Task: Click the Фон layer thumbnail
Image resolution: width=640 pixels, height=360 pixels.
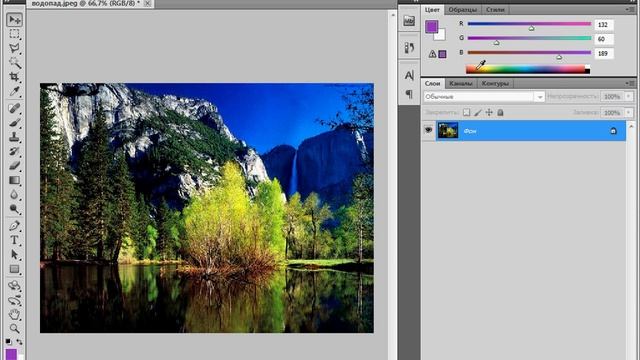Action: click(x=448, y=131)
